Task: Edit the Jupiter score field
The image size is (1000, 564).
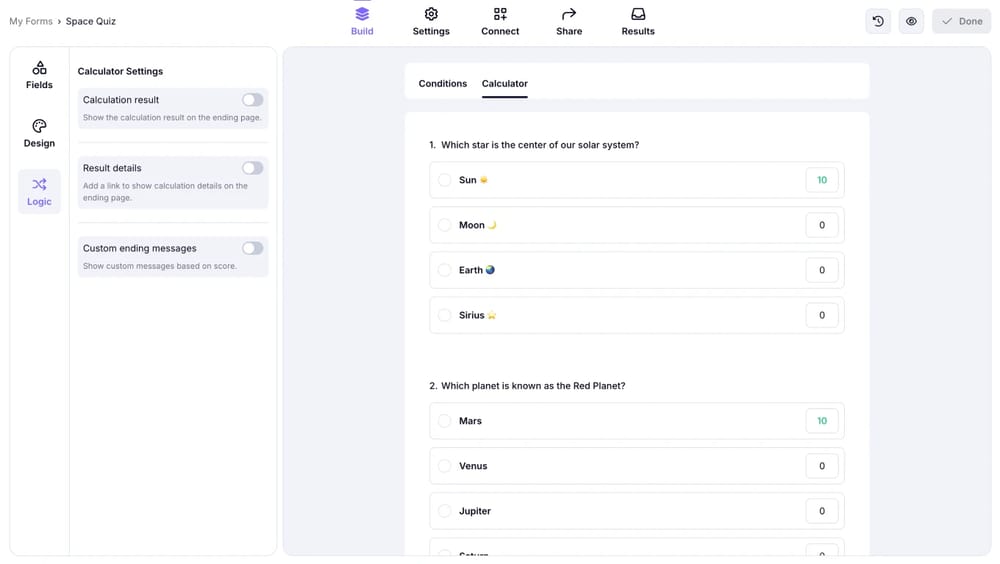Action: 821,511
